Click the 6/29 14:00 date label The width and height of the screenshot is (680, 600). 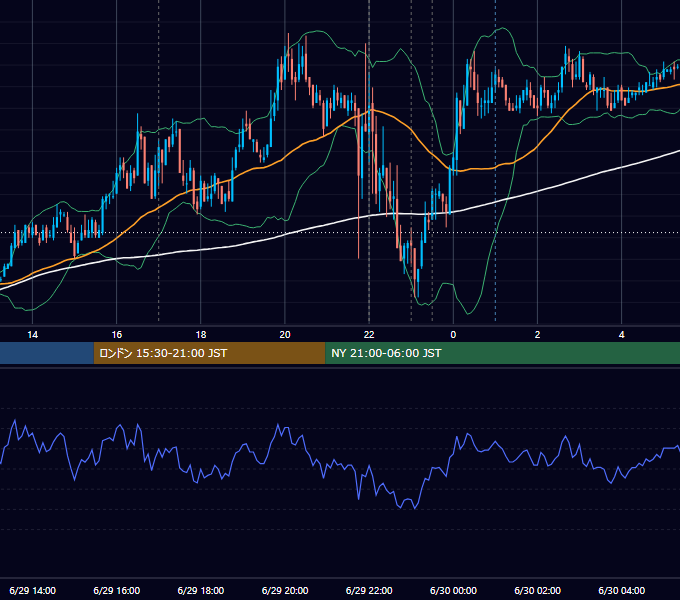point(33,590)
